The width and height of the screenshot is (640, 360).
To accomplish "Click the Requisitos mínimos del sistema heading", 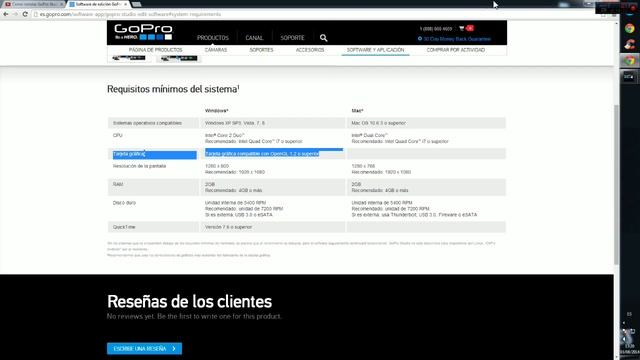I will click(x=173, y=89).
